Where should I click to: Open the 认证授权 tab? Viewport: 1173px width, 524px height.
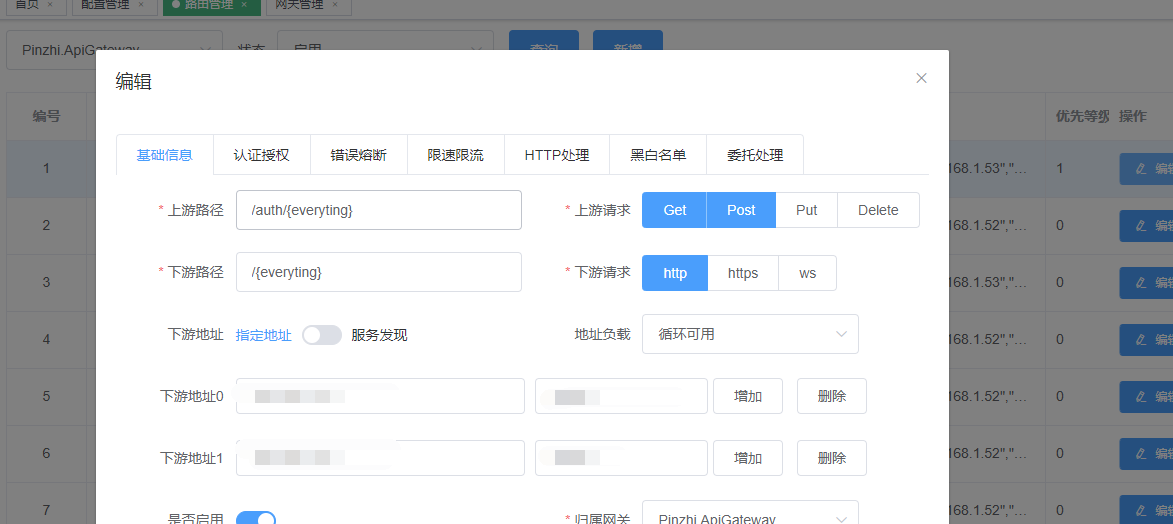(x=261, y=155)
